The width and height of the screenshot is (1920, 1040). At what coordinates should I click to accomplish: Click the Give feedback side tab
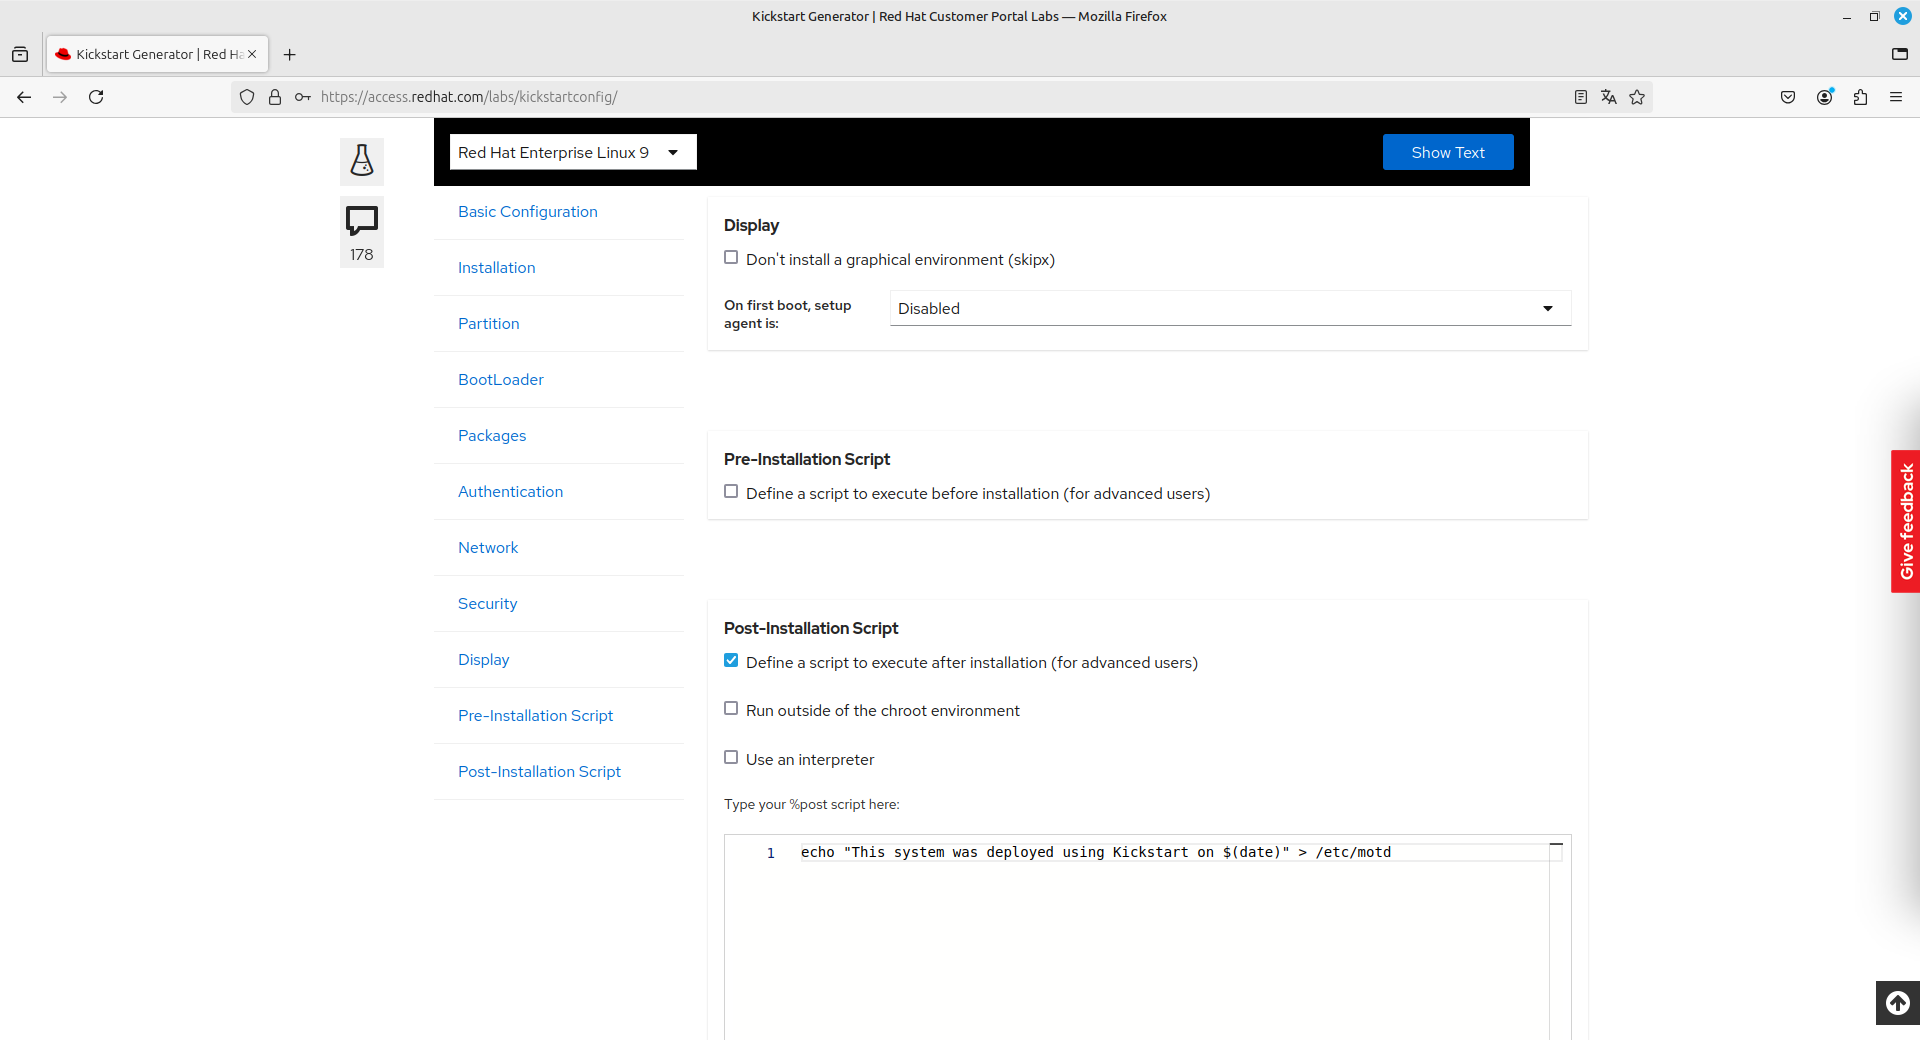tap(1906, 521)
